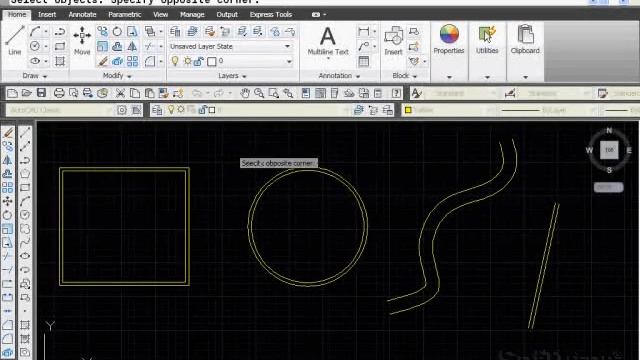This screenshot has height=360, width=640.
Task: Expand the Annotation panel in the ribbon
Action: point(339,76)
